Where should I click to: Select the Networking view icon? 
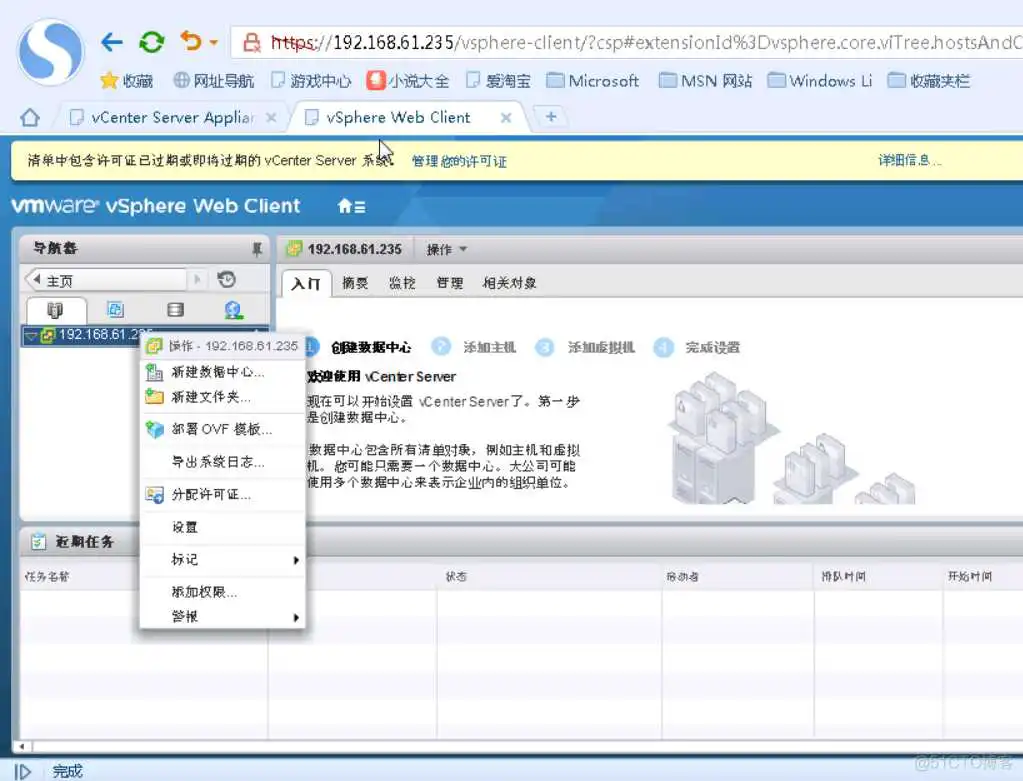[x=234, y=310]
